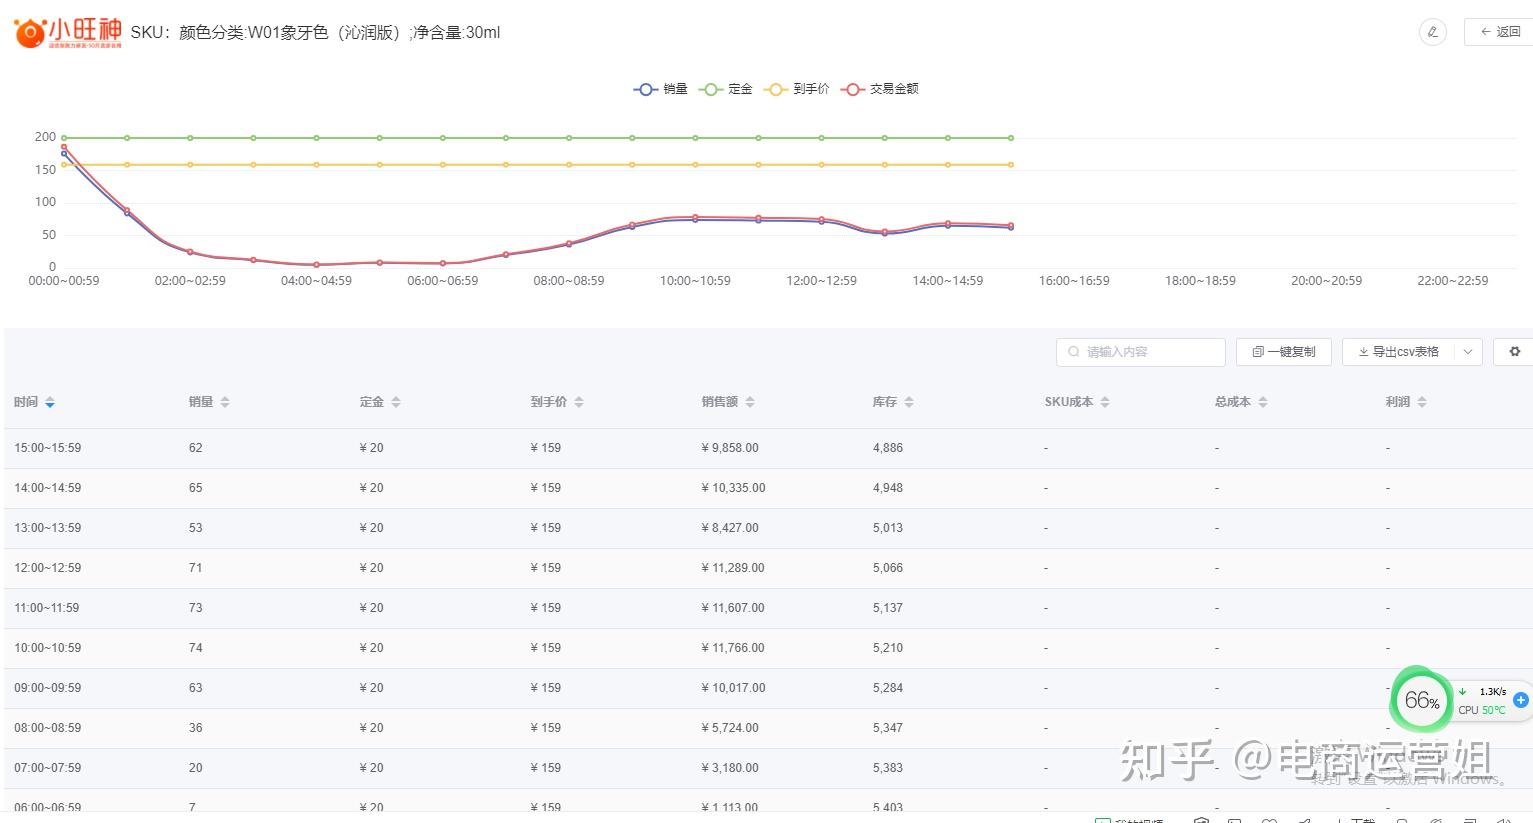
Task: Click the 11:00~11:59 table row time
Action: (47, 608)
